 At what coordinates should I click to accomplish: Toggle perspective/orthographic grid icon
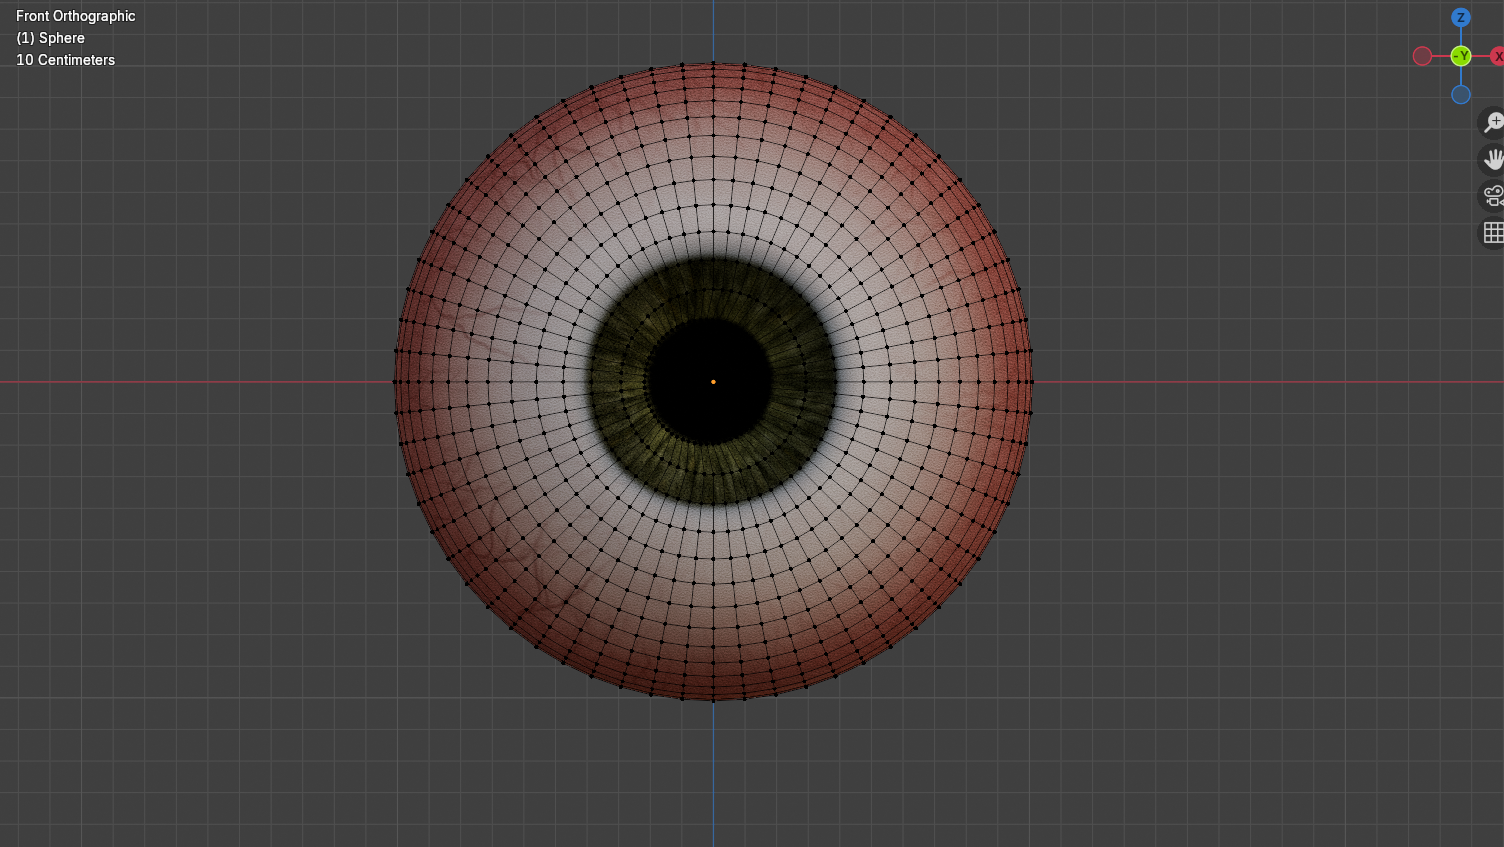coord(1493,233)
